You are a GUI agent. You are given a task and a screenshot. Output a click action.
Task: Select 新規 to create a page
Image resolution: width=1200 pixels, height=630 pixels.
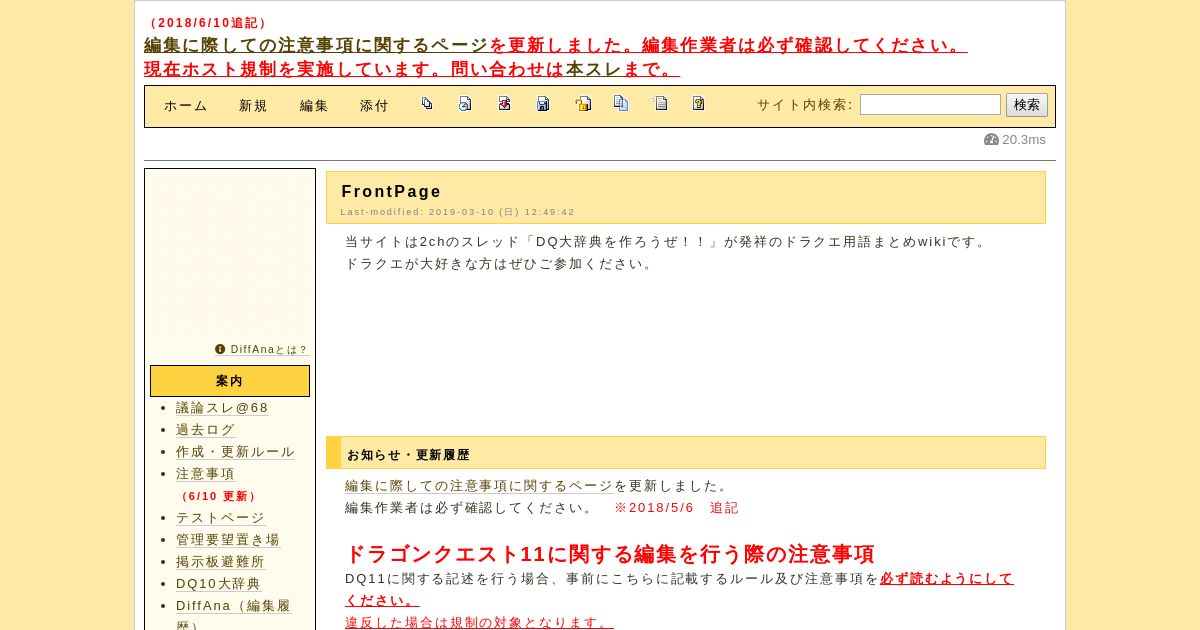click(253, 106)
